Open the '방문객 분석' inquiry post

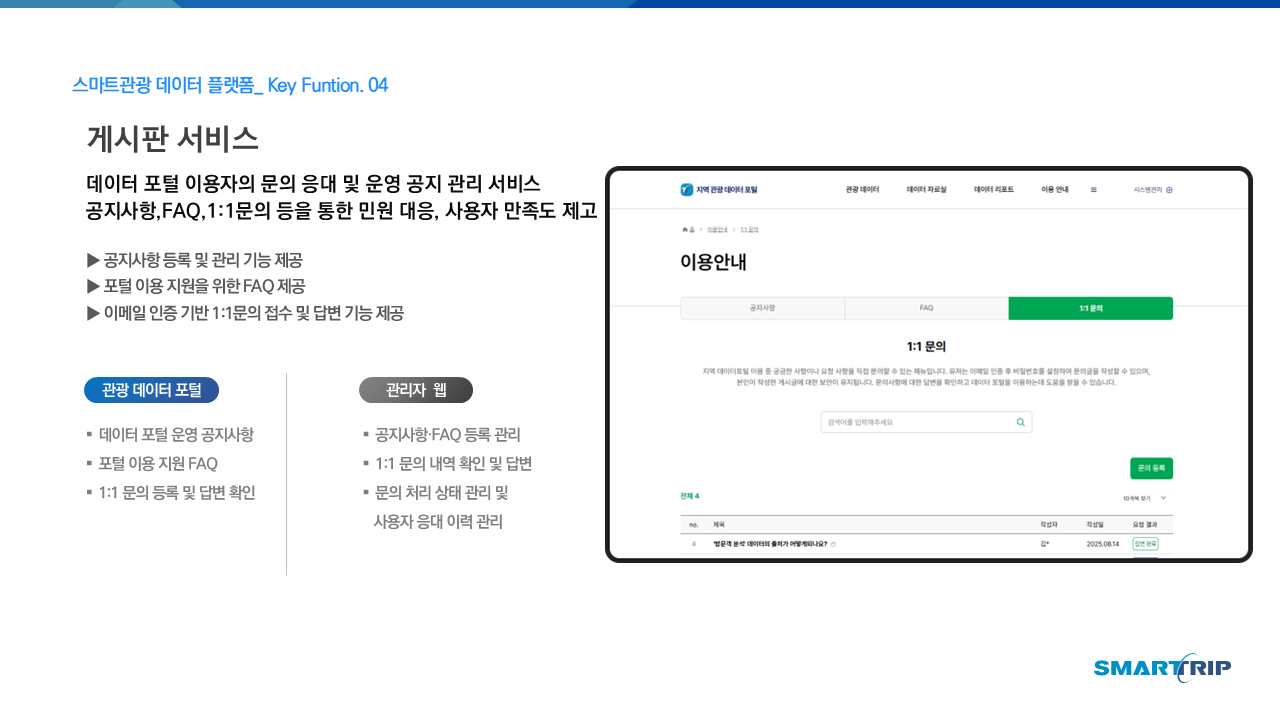coord(769,544)
